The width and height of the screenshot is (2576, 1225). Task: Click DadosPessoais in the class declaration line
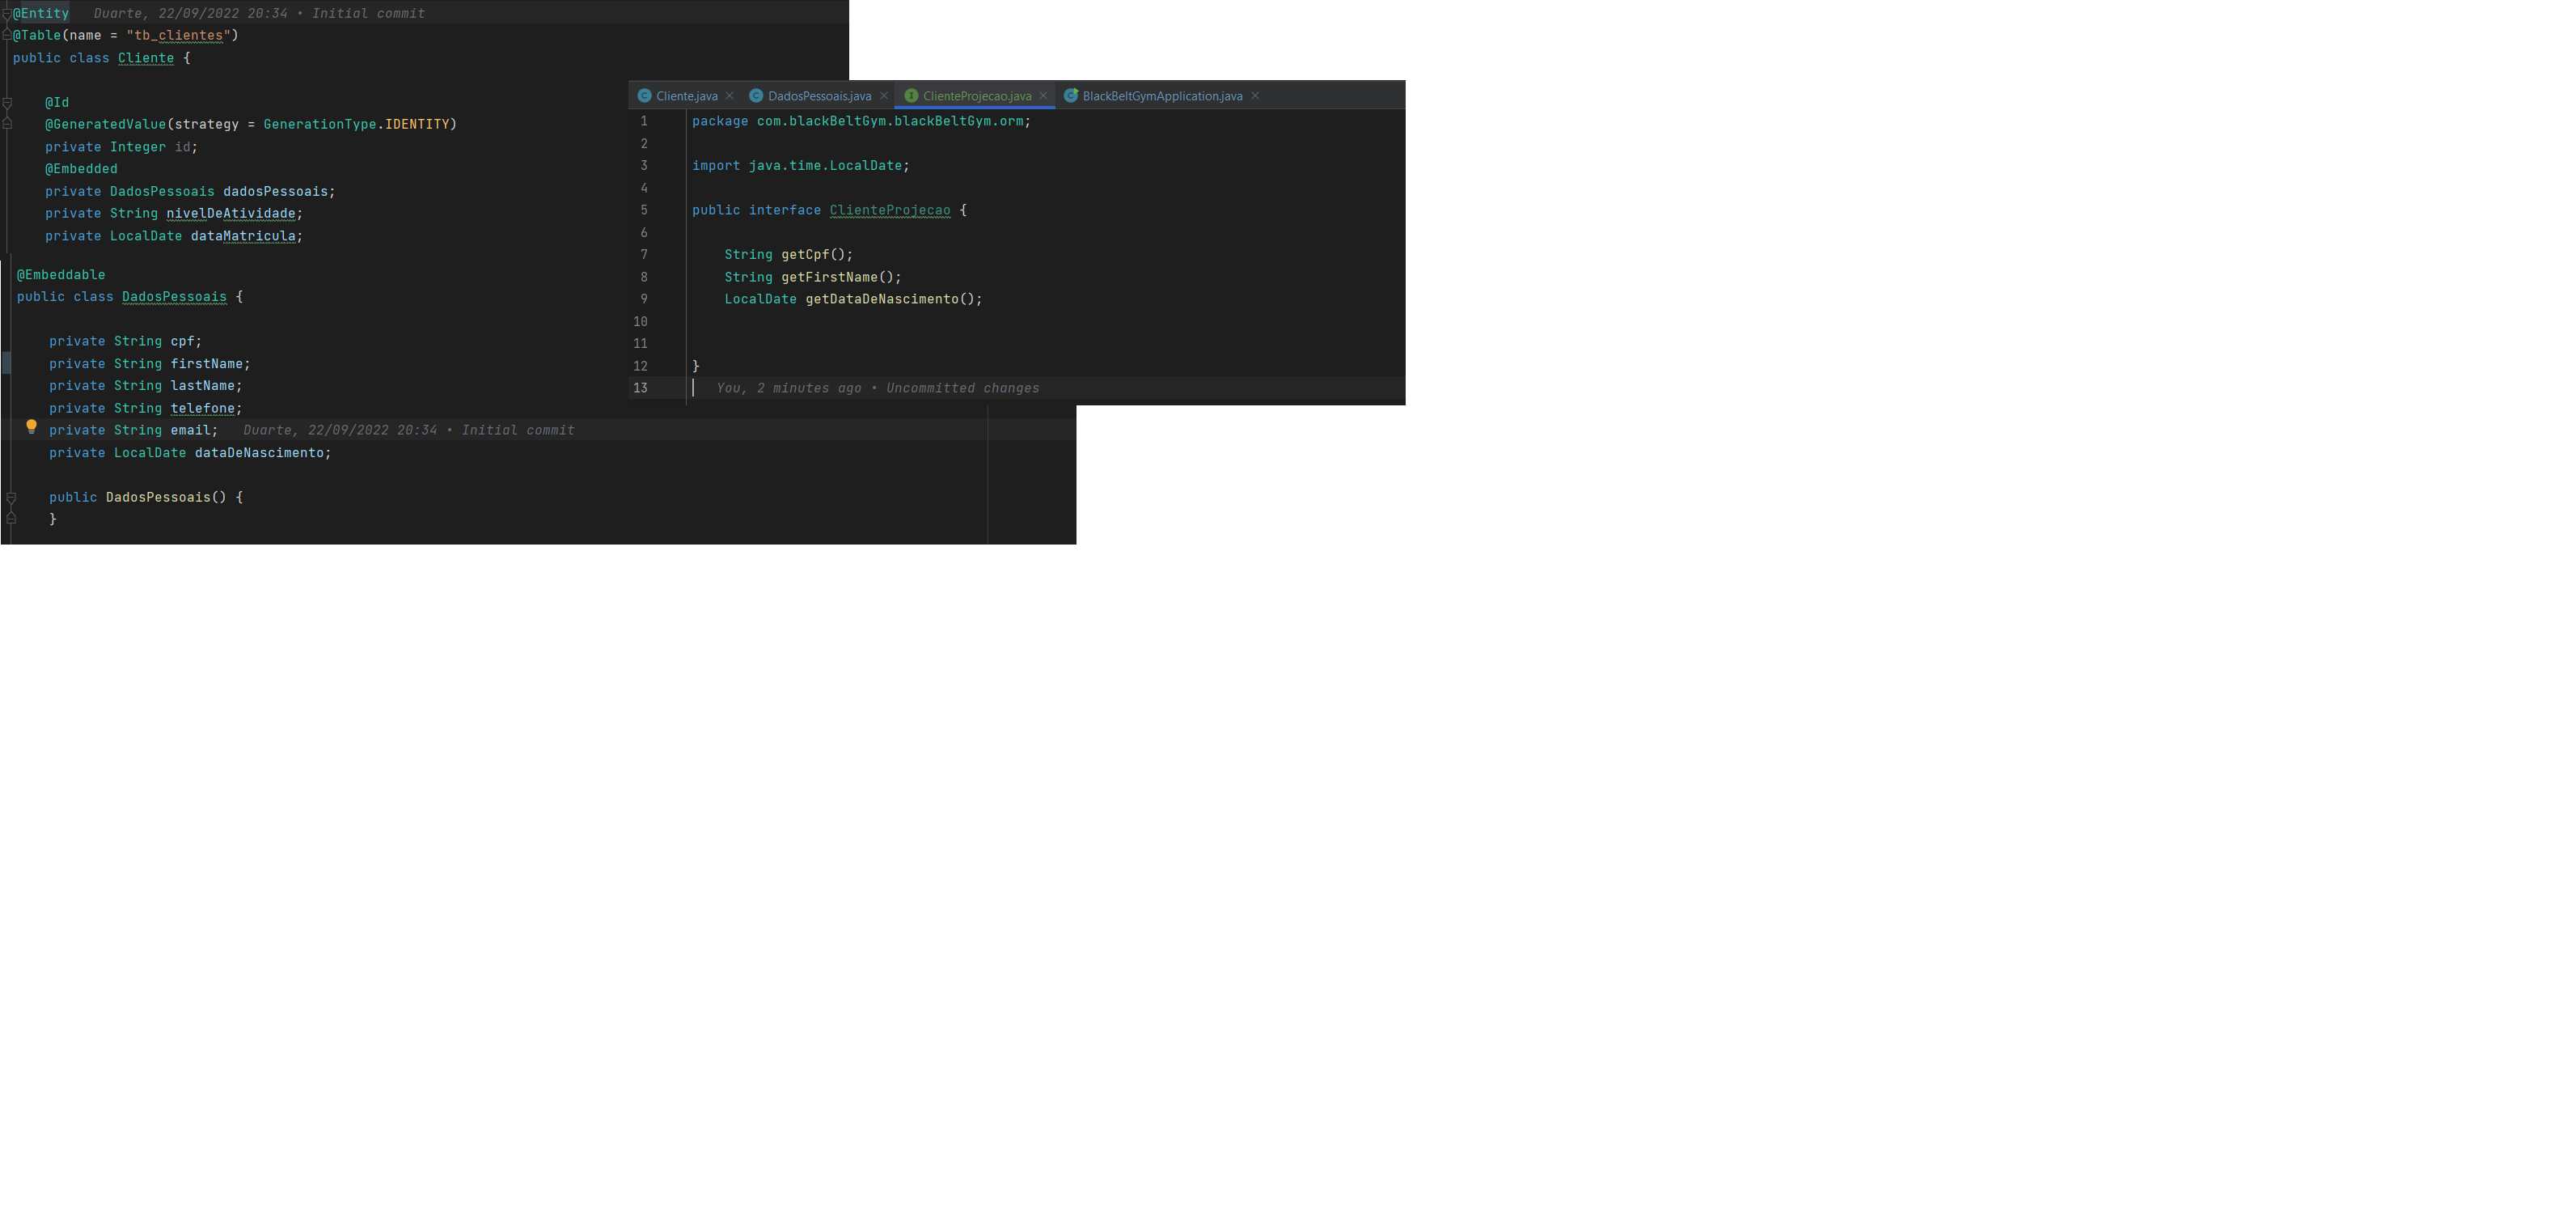[x=174, y=297]
